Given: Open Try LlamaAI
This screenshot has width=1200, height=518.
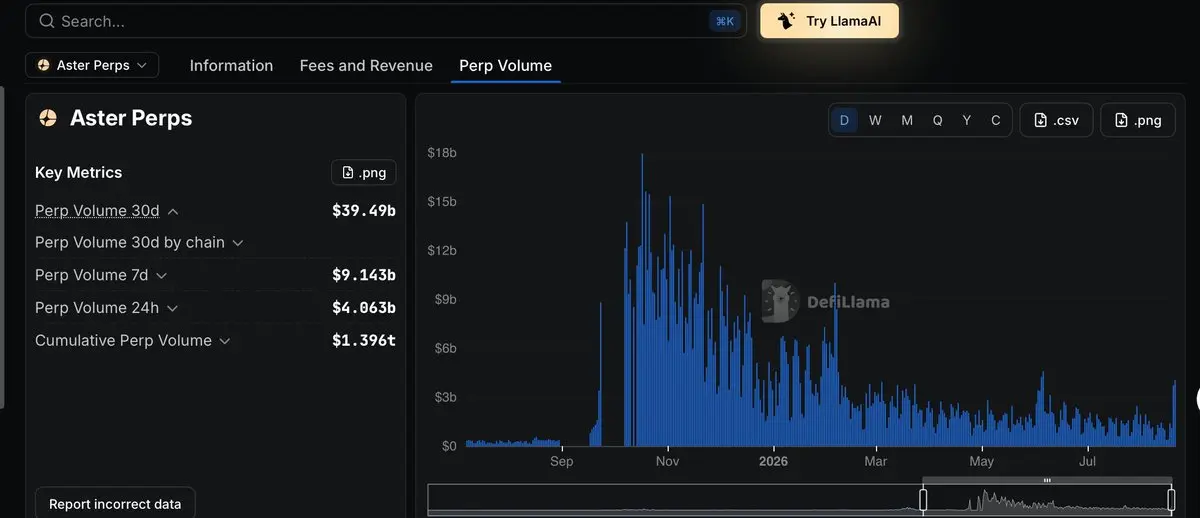Looking at the screenshot, I should pyautogui.click(x=829, y=21).
